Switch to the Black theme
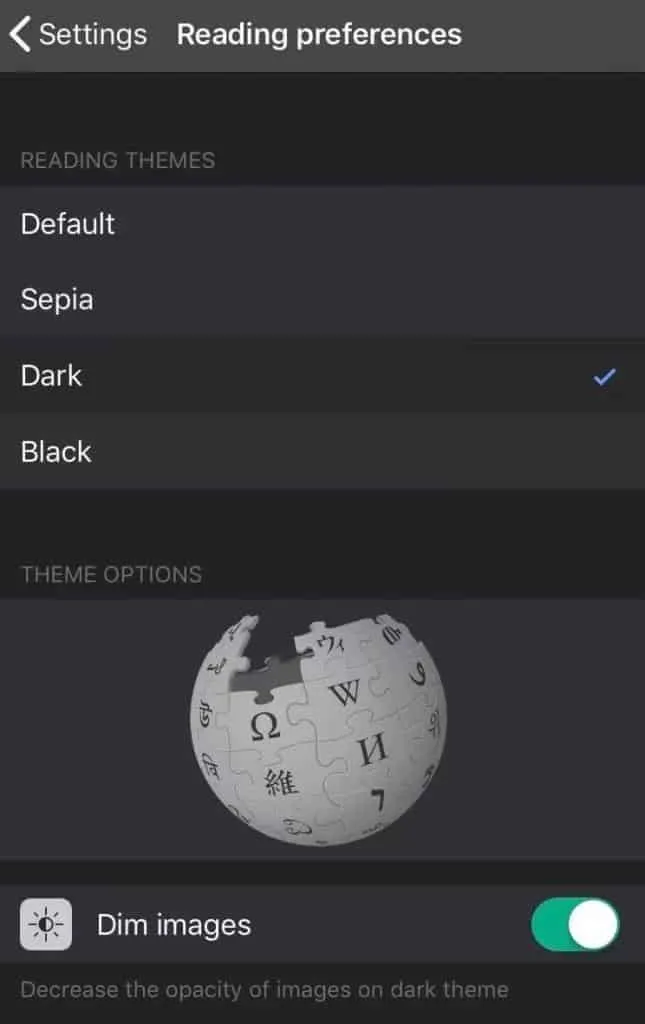The height and width of the screenshot is (1024, 645). coord(322,451)
